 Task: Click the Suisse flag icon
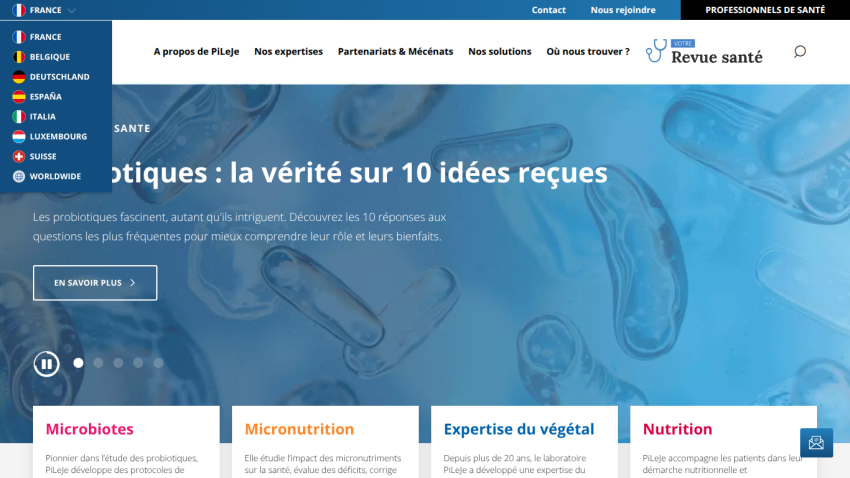click(x=19, y=157)
